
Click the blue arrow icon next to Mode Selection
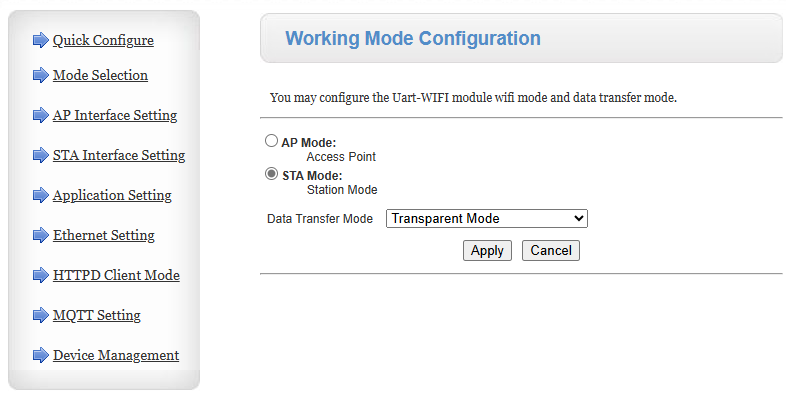click(41, 75)
